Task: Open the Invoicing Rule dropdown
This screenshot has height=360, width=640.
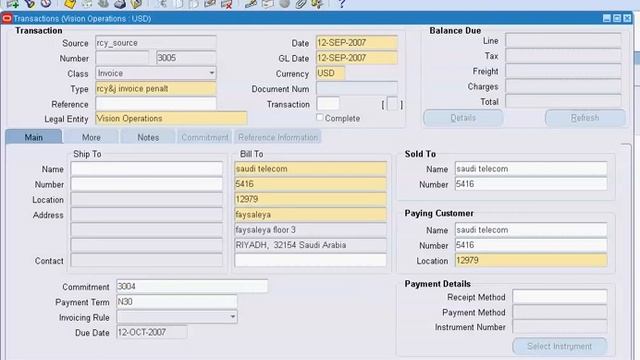Action: click(233, 317)
